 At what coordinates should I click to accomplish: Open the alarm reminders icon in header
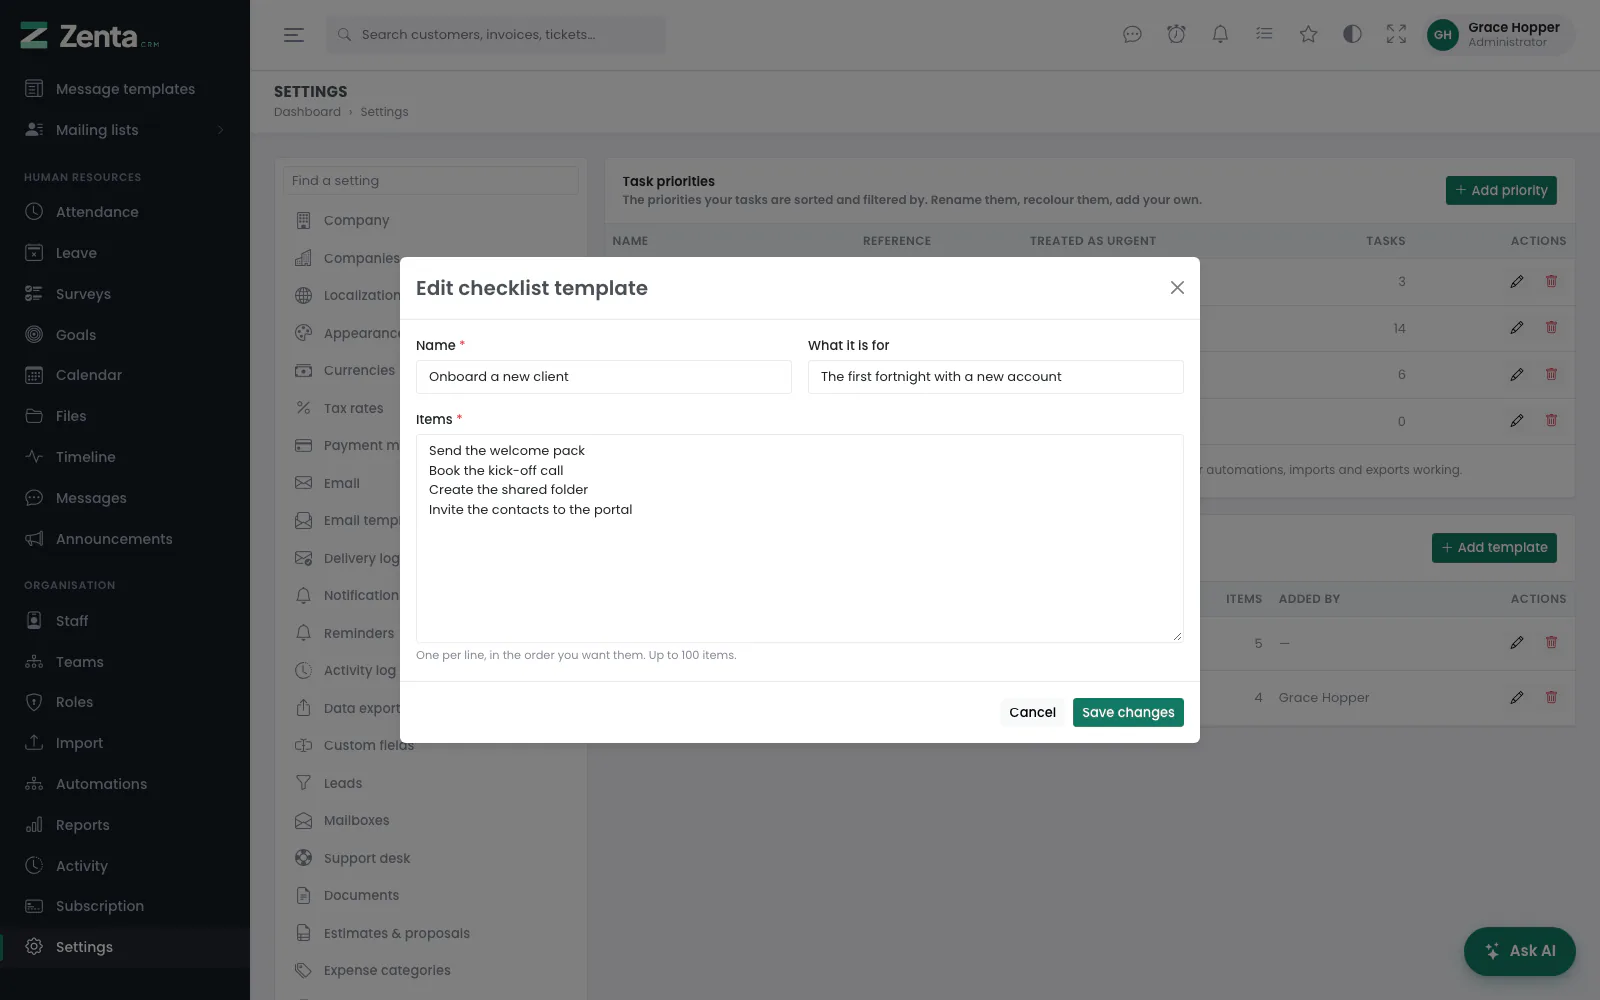tap(1176, 35)
